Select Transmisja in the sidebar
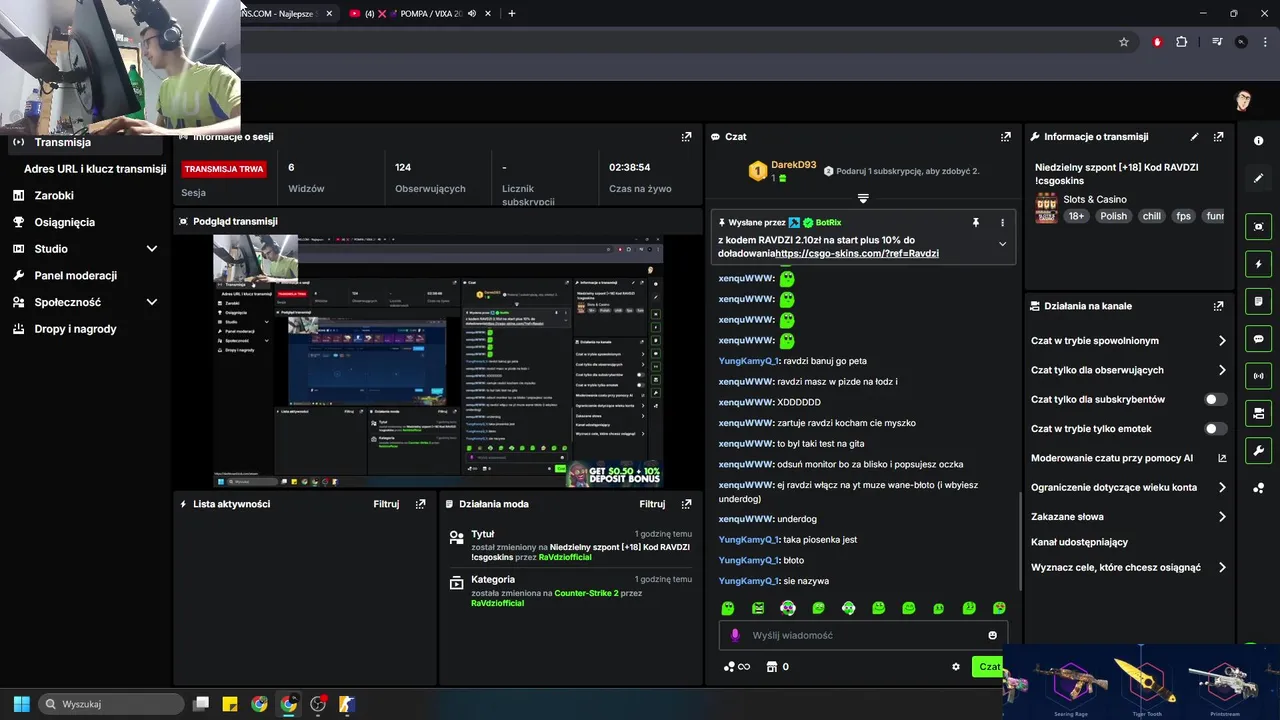The height and width of the screenshot is (720, 1280). pos(86,142)
